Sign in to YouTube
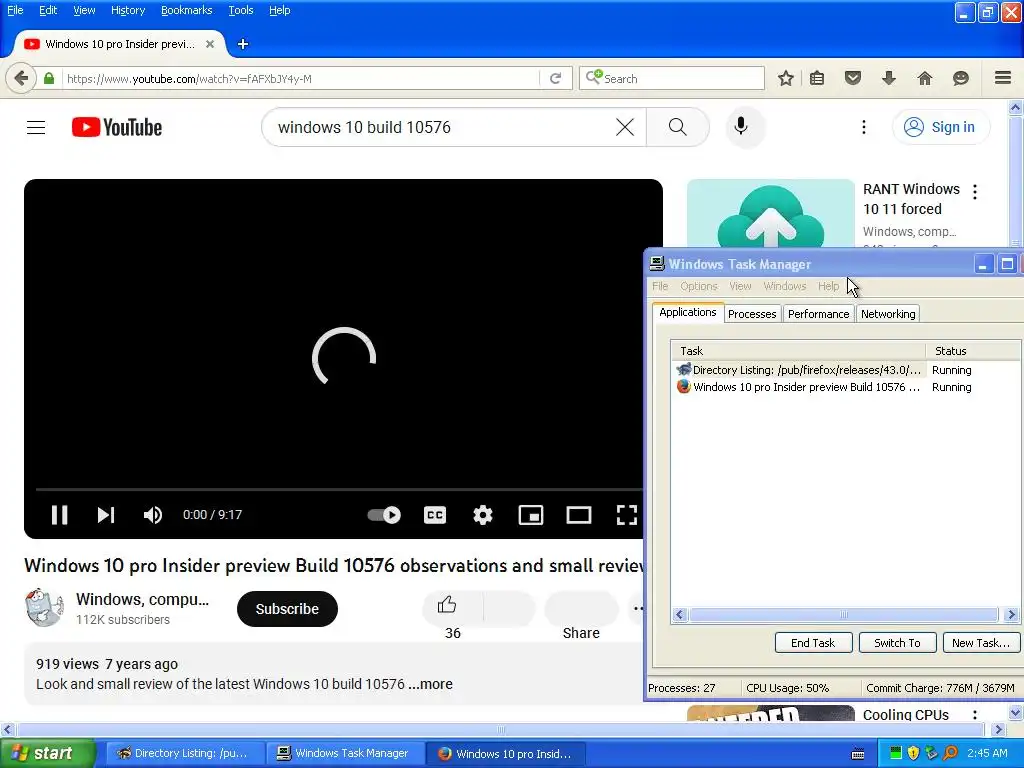This screenshot has height=768, width=1024. coord(940,127)
